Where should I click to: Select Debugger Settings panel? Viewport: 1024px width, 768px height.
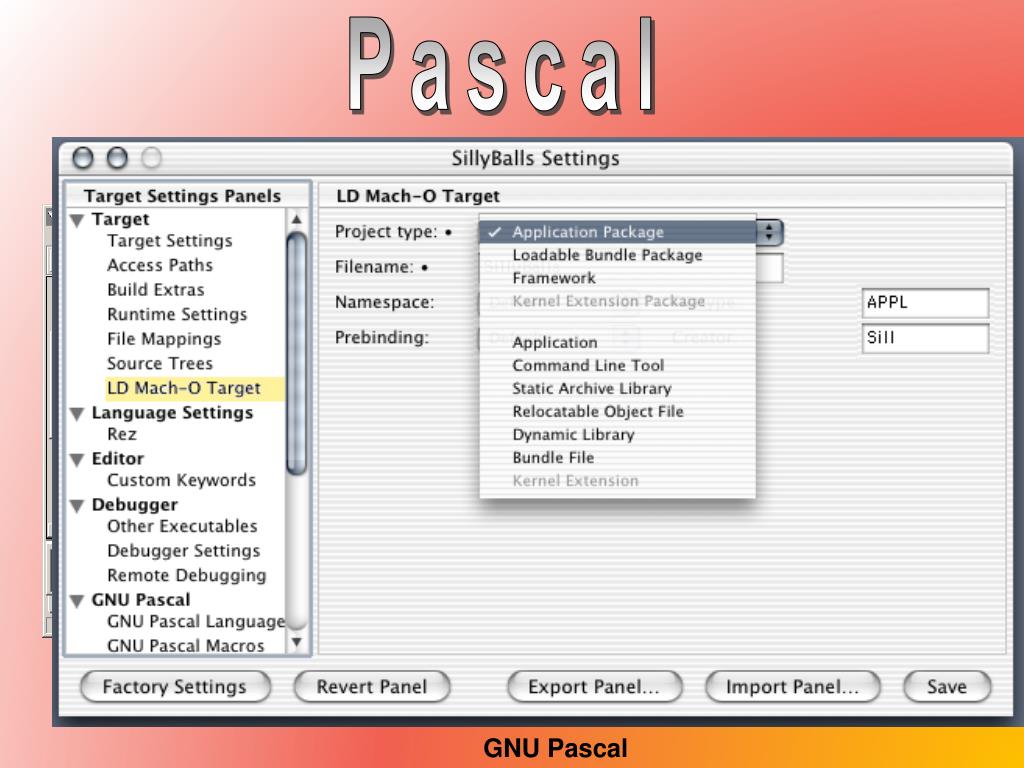point(184,551)
